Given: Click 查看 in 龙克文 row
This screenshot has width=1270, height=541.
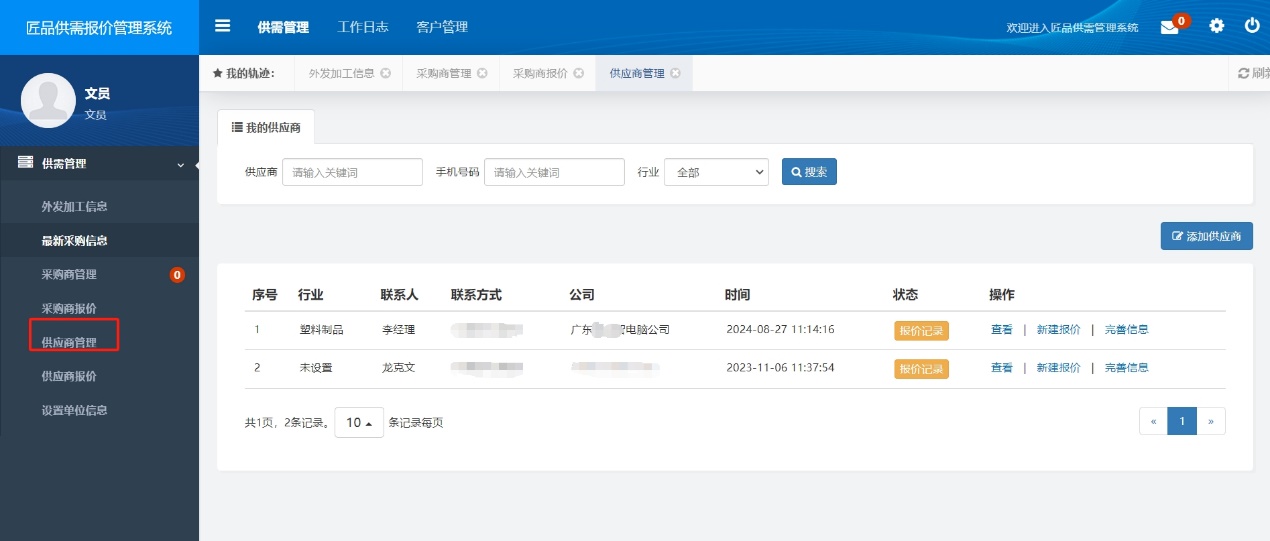Looking at the screenshot, I should click(x=1002, y=368).
